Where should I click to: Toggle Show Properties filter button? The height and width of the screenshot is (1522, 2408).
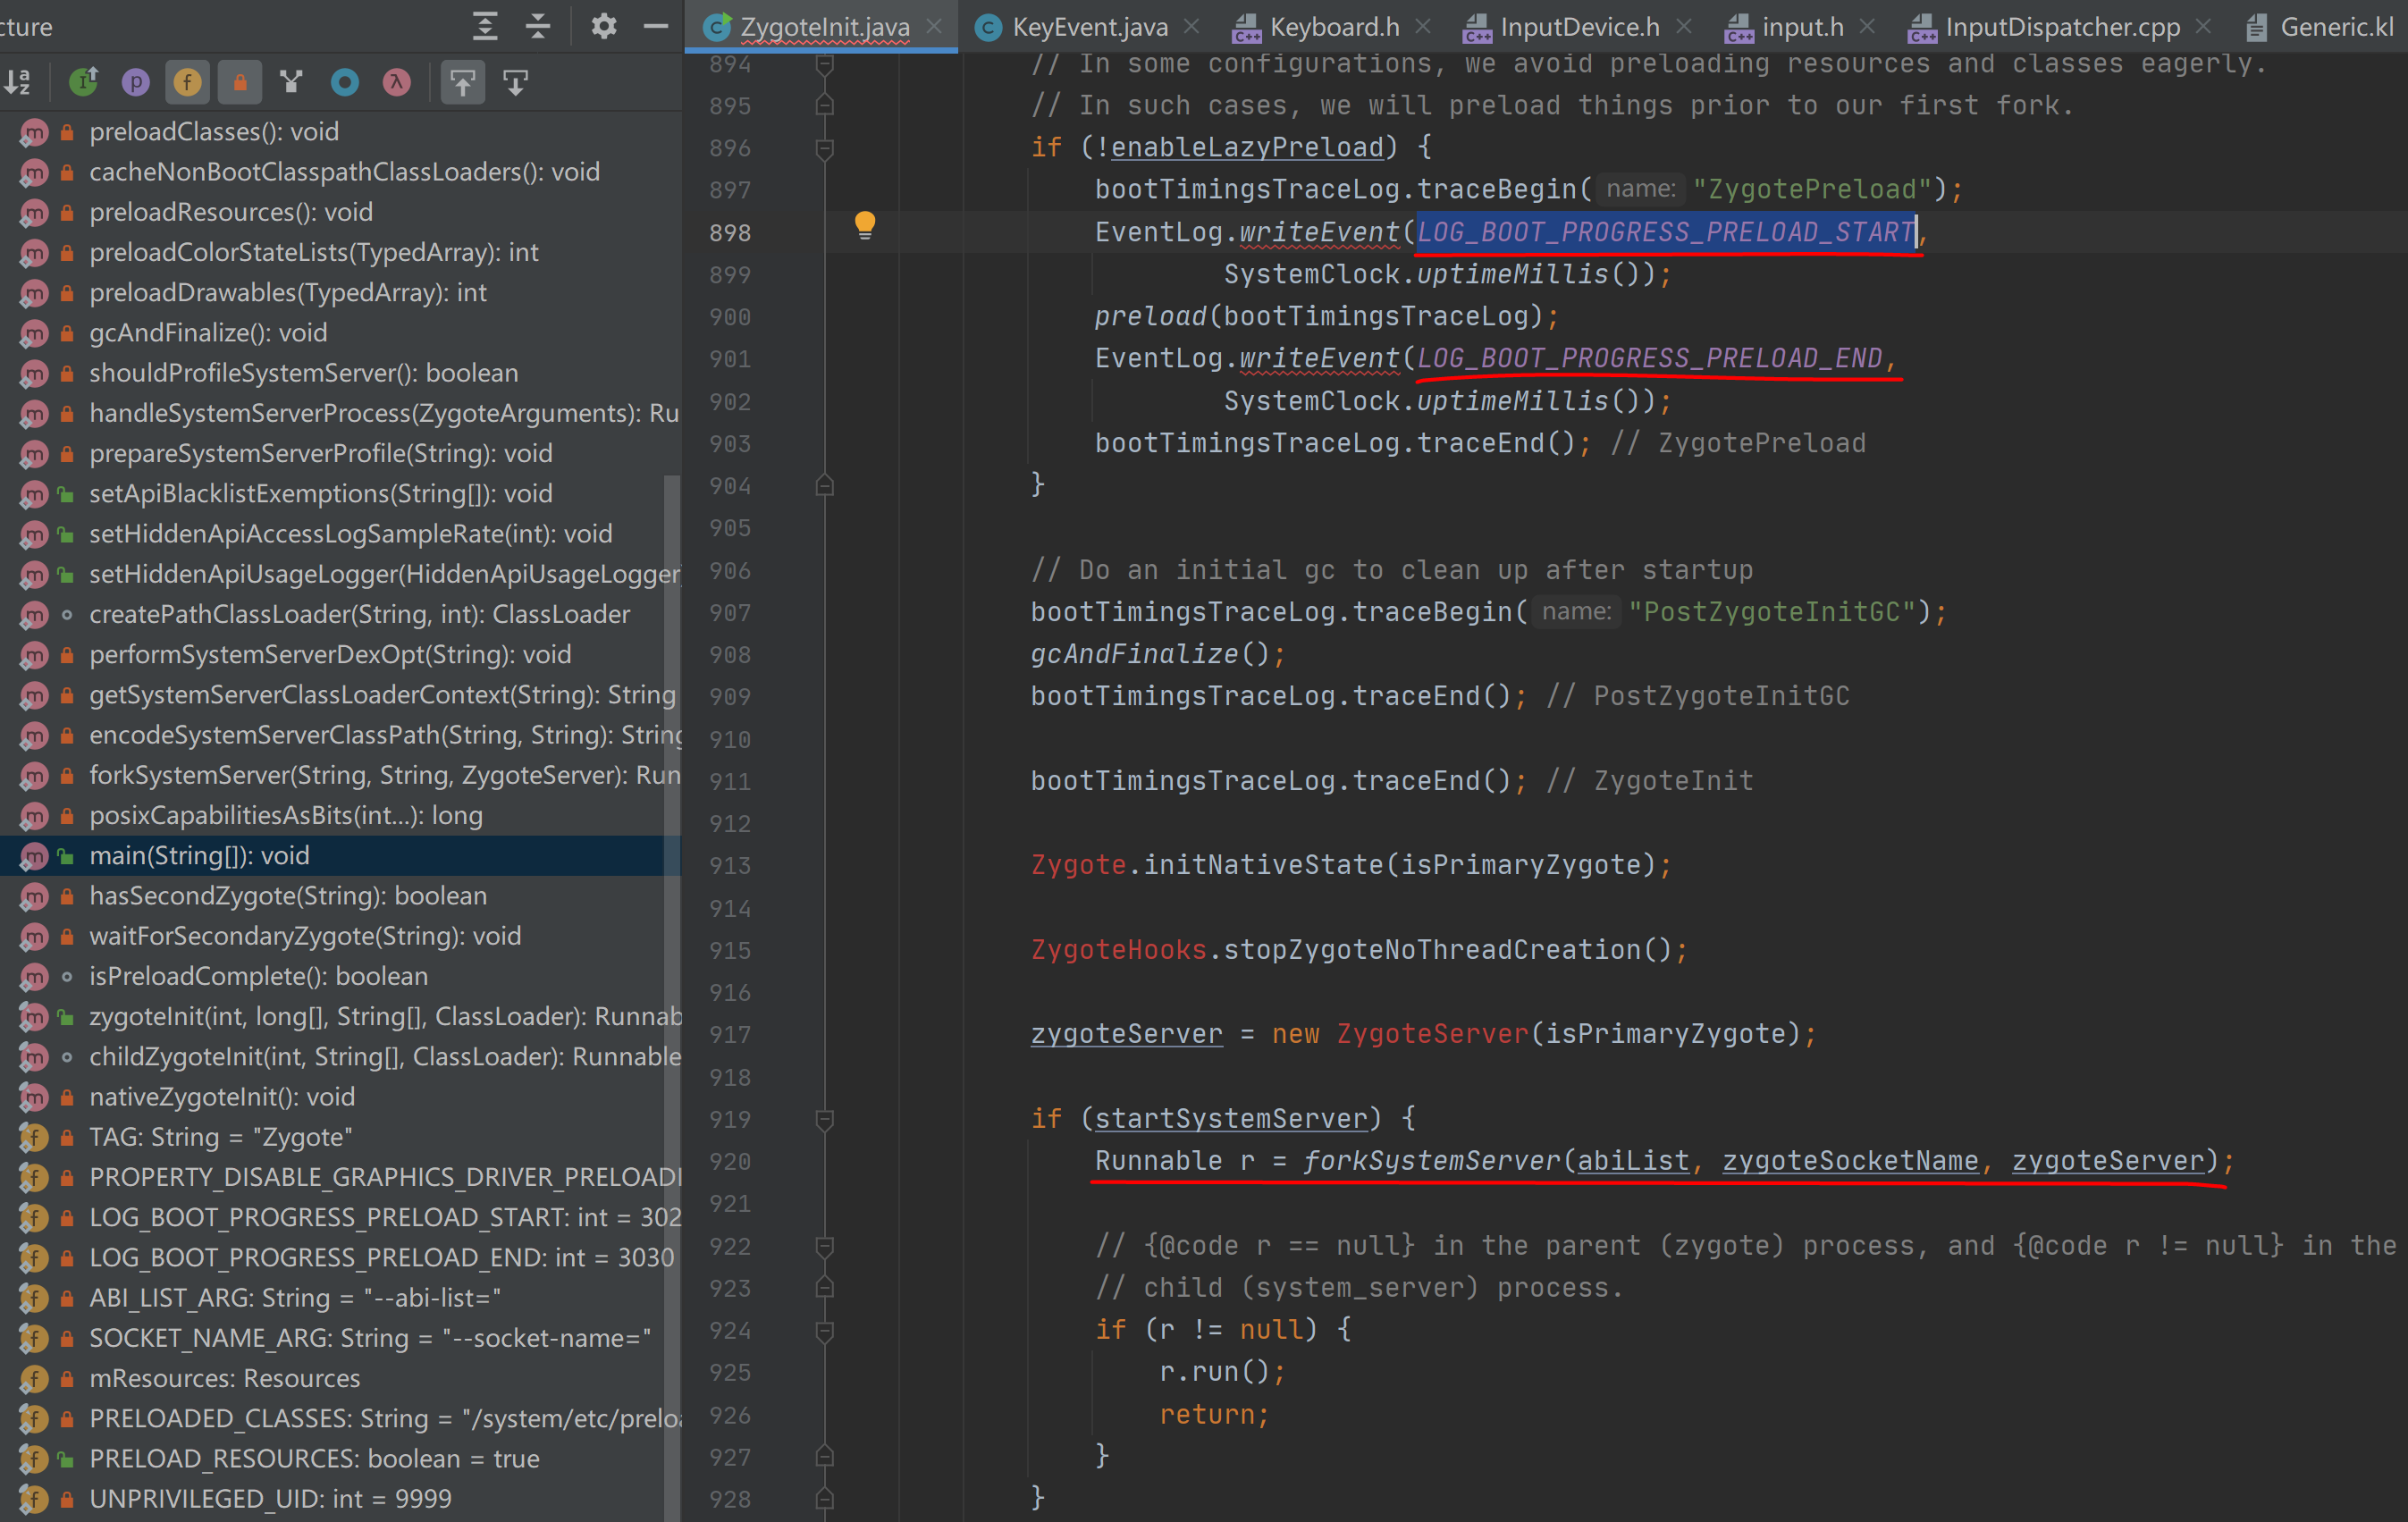coord(135,82)
